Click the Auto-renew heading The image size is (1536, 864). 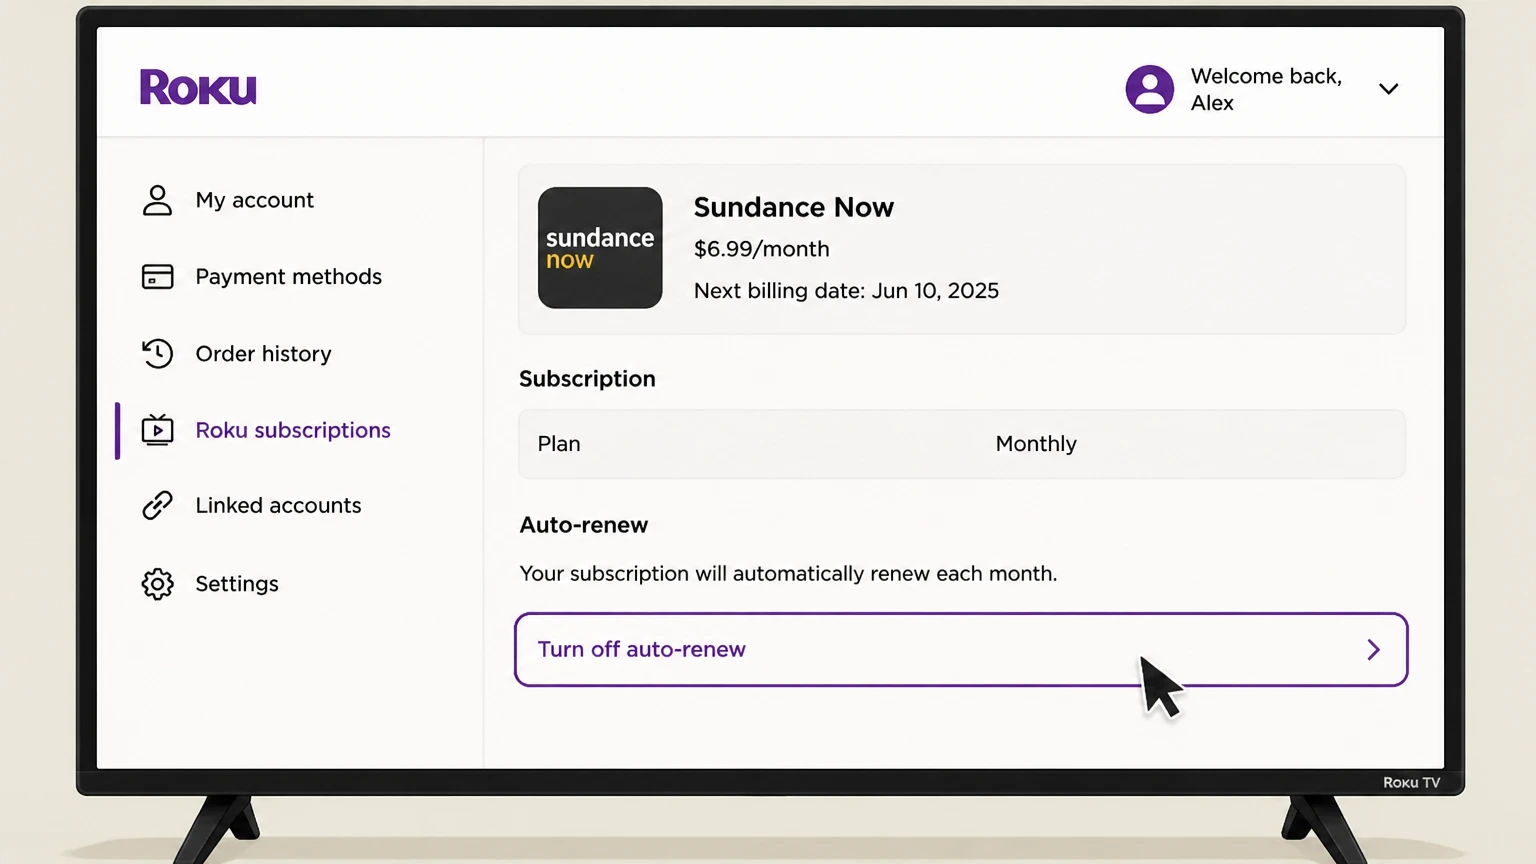tap(584, 525)
